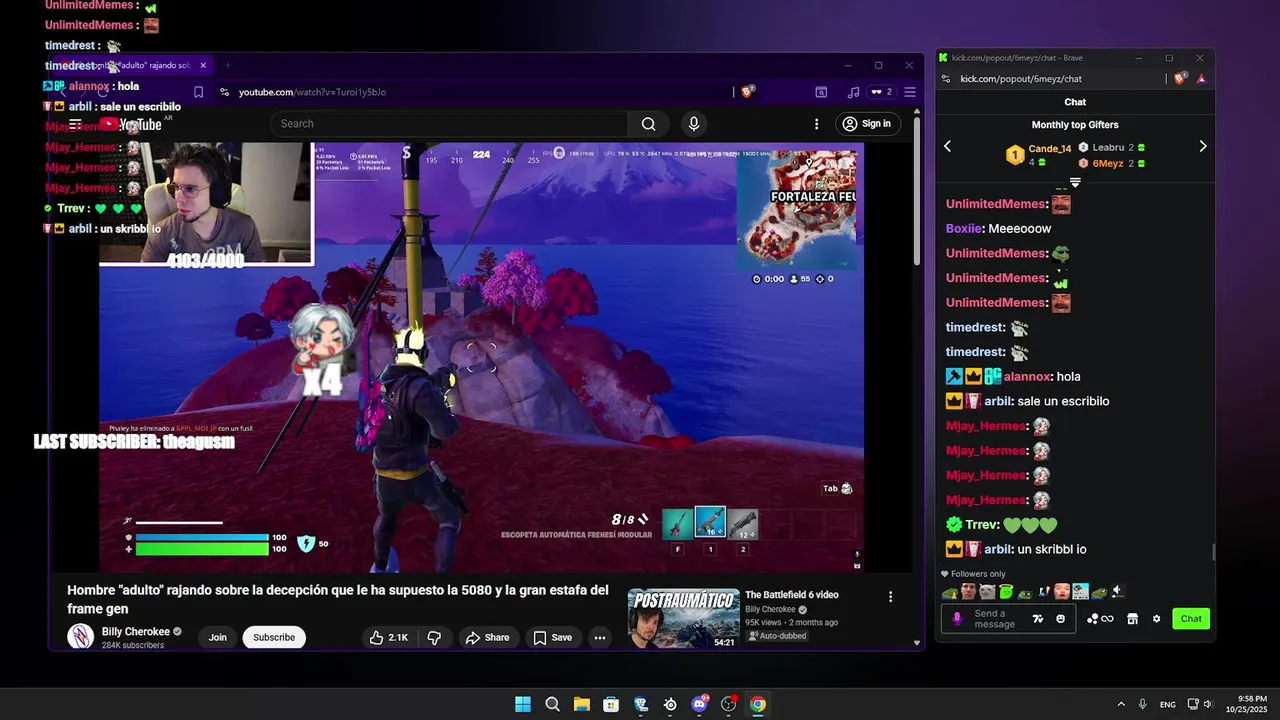Screen dimensions: 1280x720
Task: Click 'sale un escribilo' chat message
Action: point(1063,401)
